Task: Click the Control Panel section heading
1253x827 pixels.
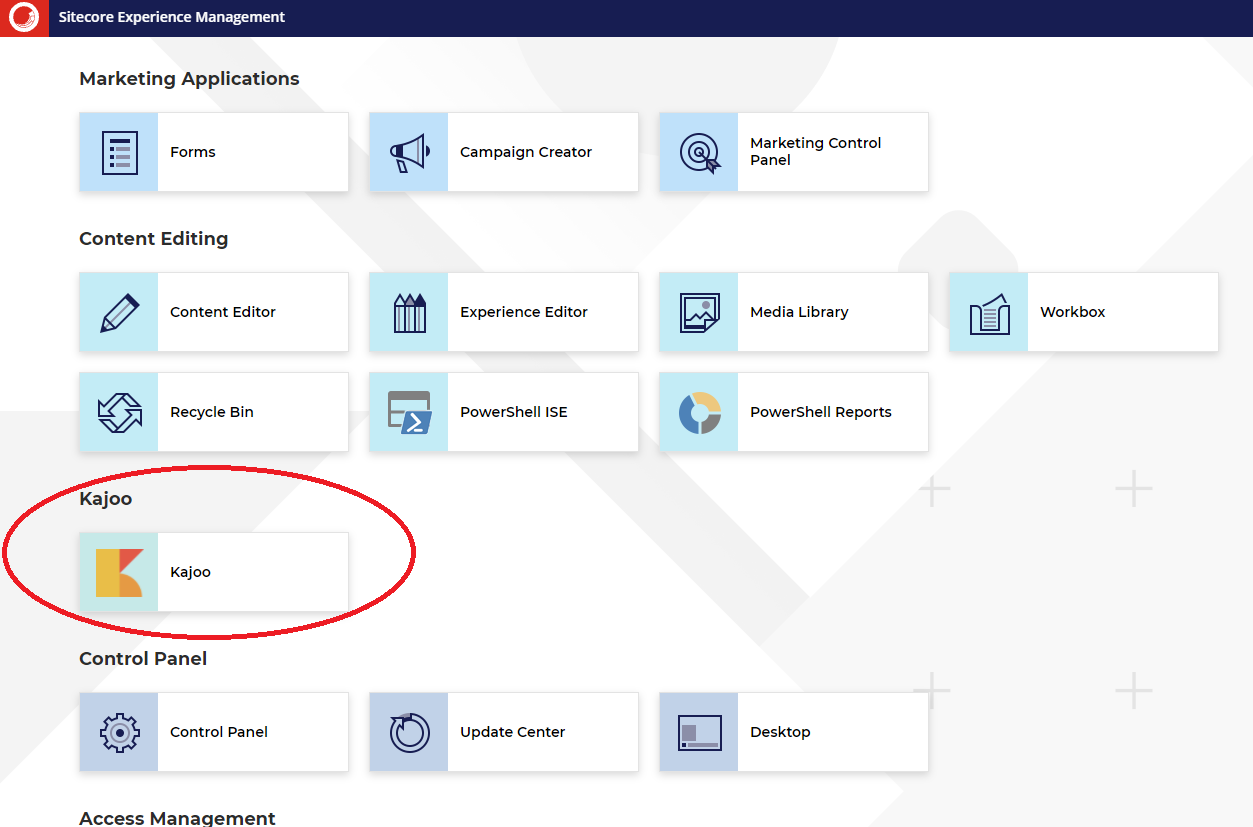Action: tap(143, 659)
